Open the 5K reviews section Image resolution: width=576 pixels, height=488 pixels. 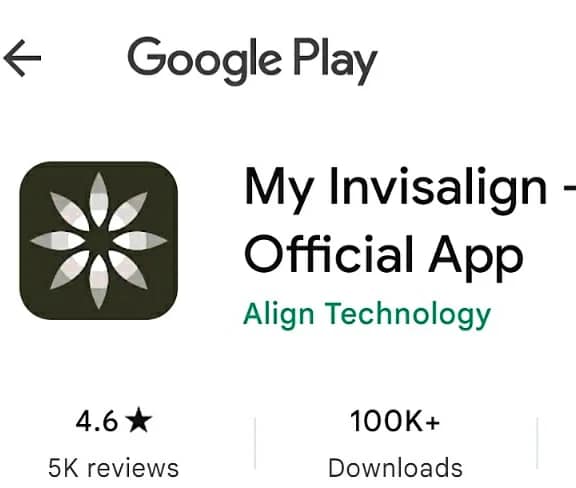tap(113, 468)
